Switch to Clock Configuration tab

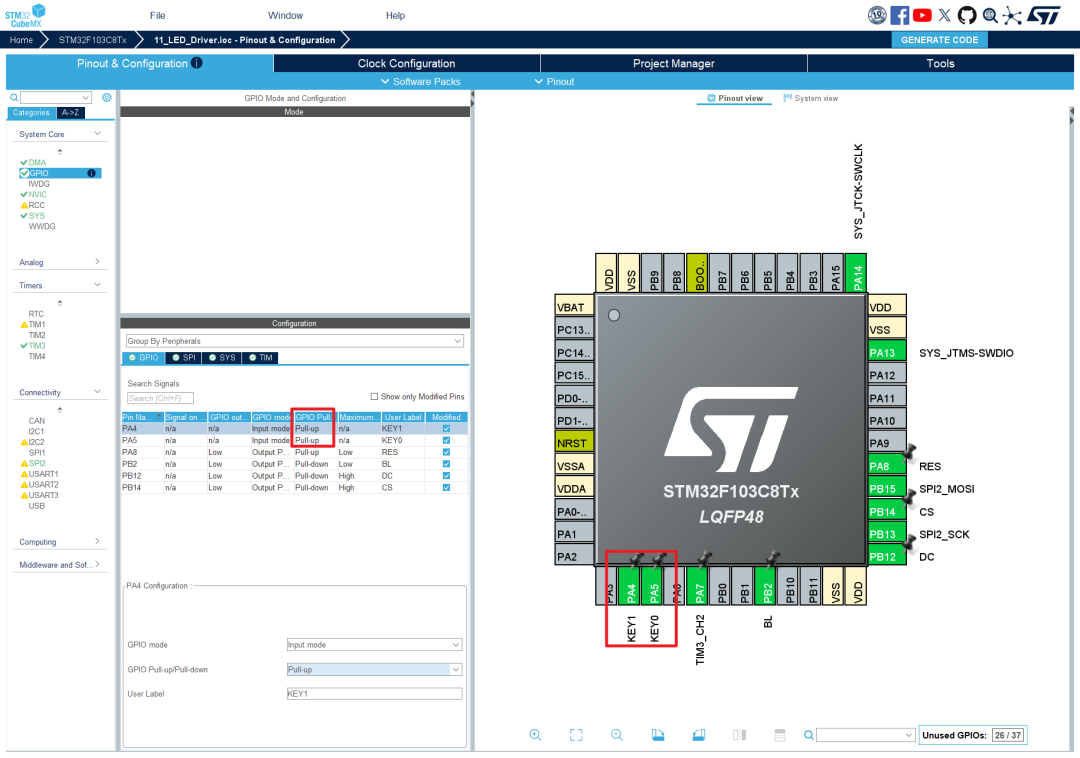pos(406,63)
